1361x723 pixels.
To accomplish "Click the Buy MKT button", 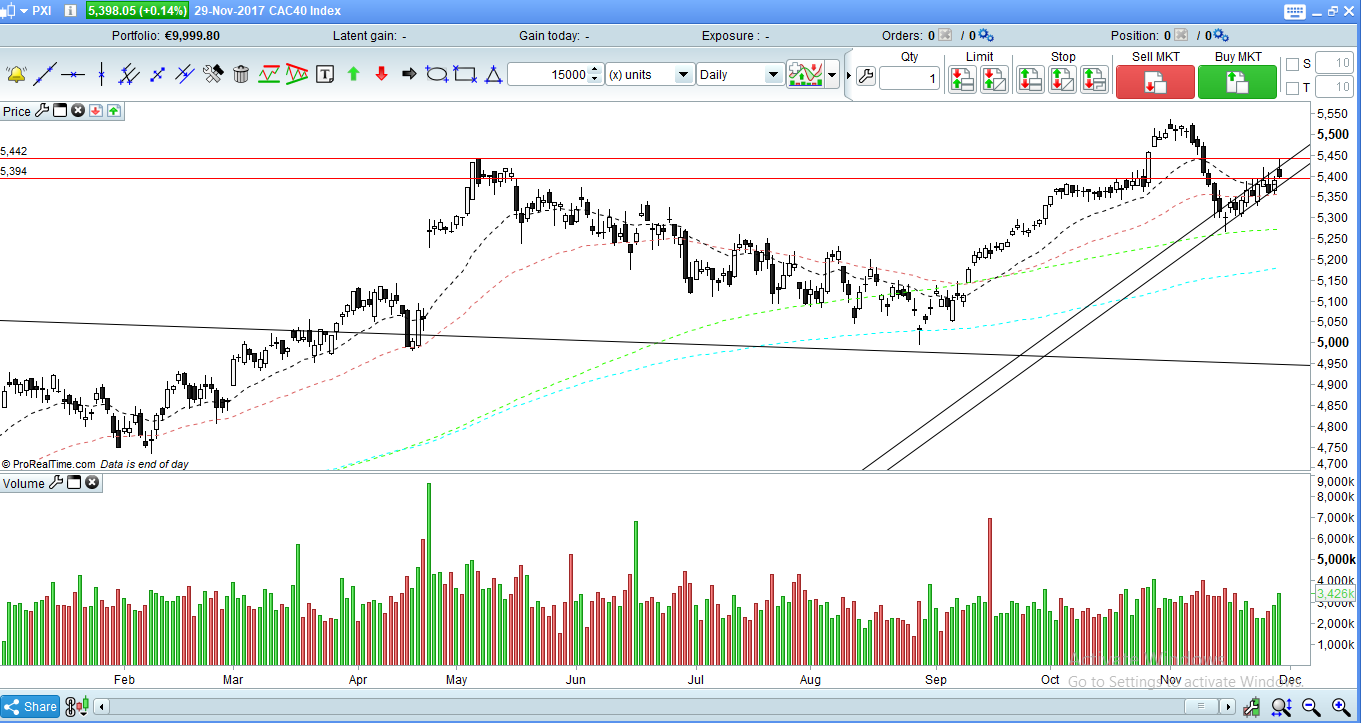I will [1238, 82].
